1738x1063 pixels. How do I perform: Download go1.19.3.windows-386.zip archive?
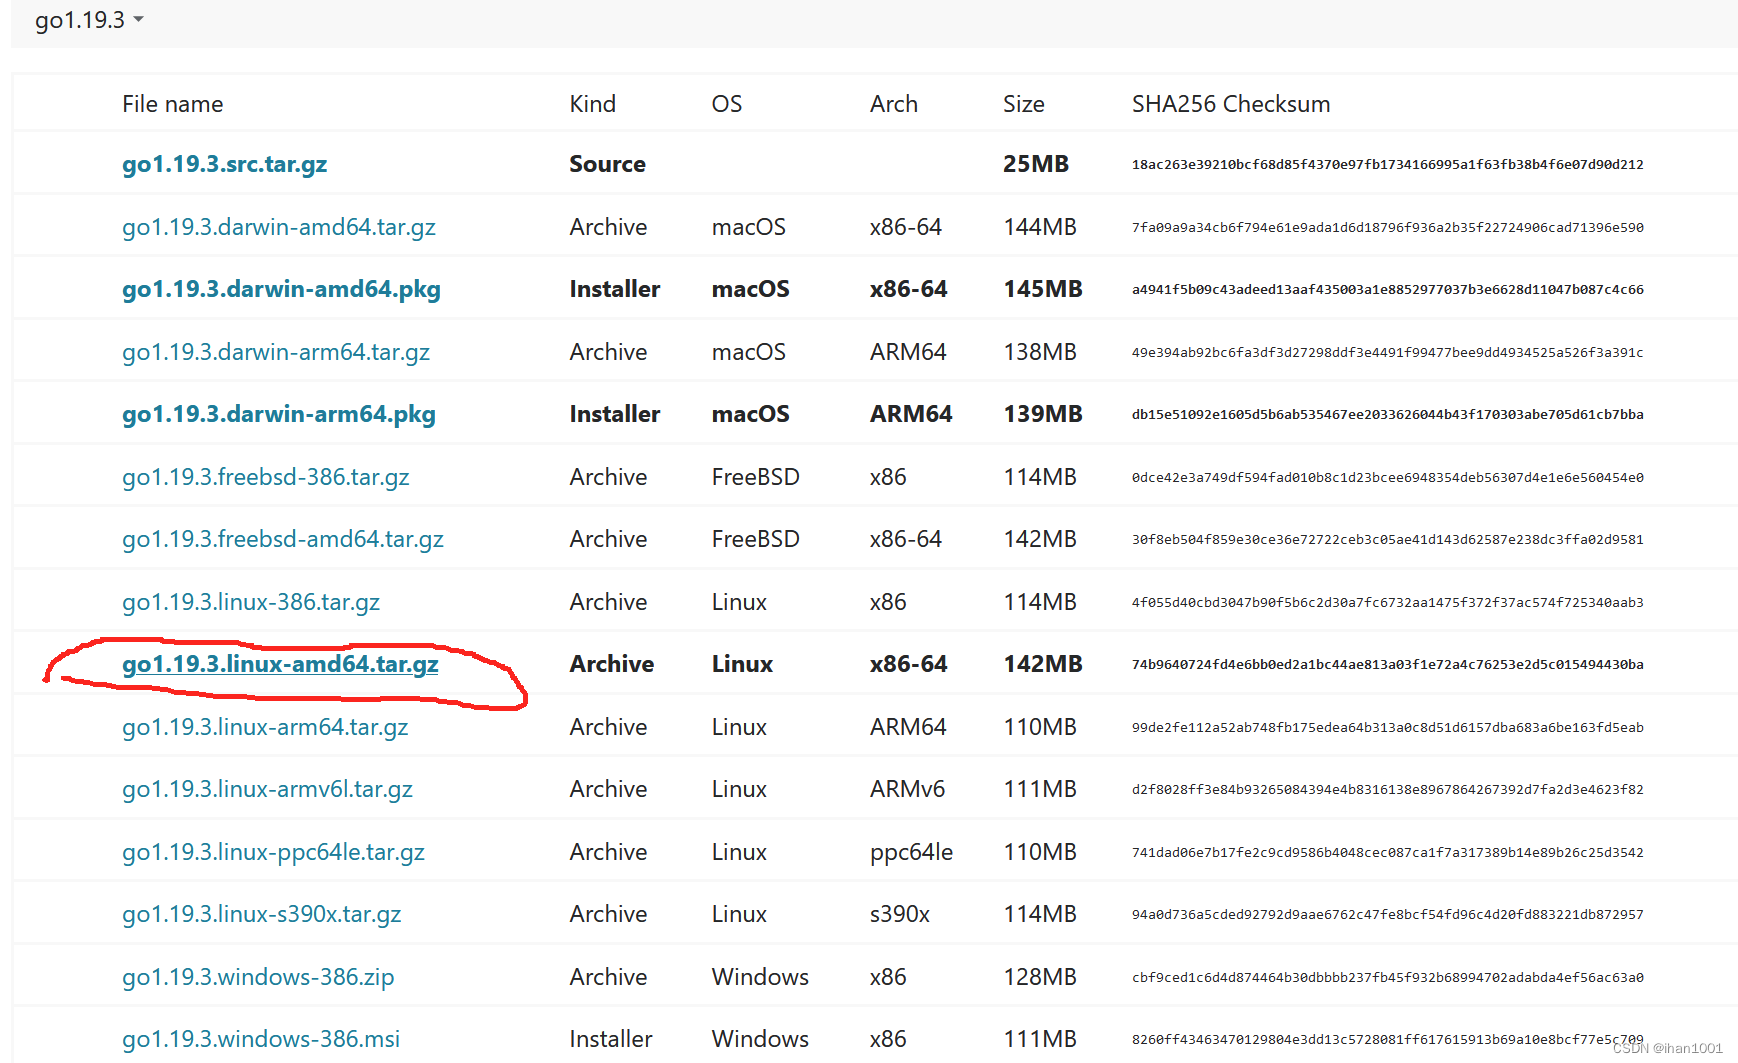(258, 977)
